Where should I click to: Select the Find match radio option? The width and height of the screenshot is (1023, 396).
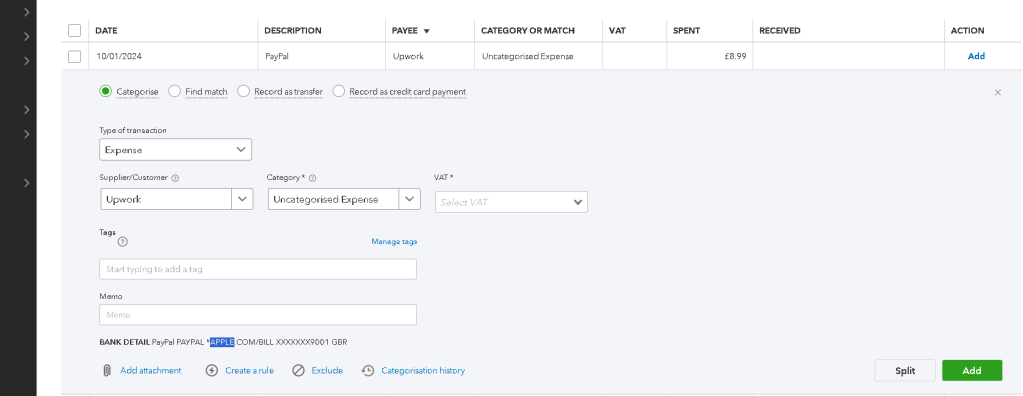(174, 91)
